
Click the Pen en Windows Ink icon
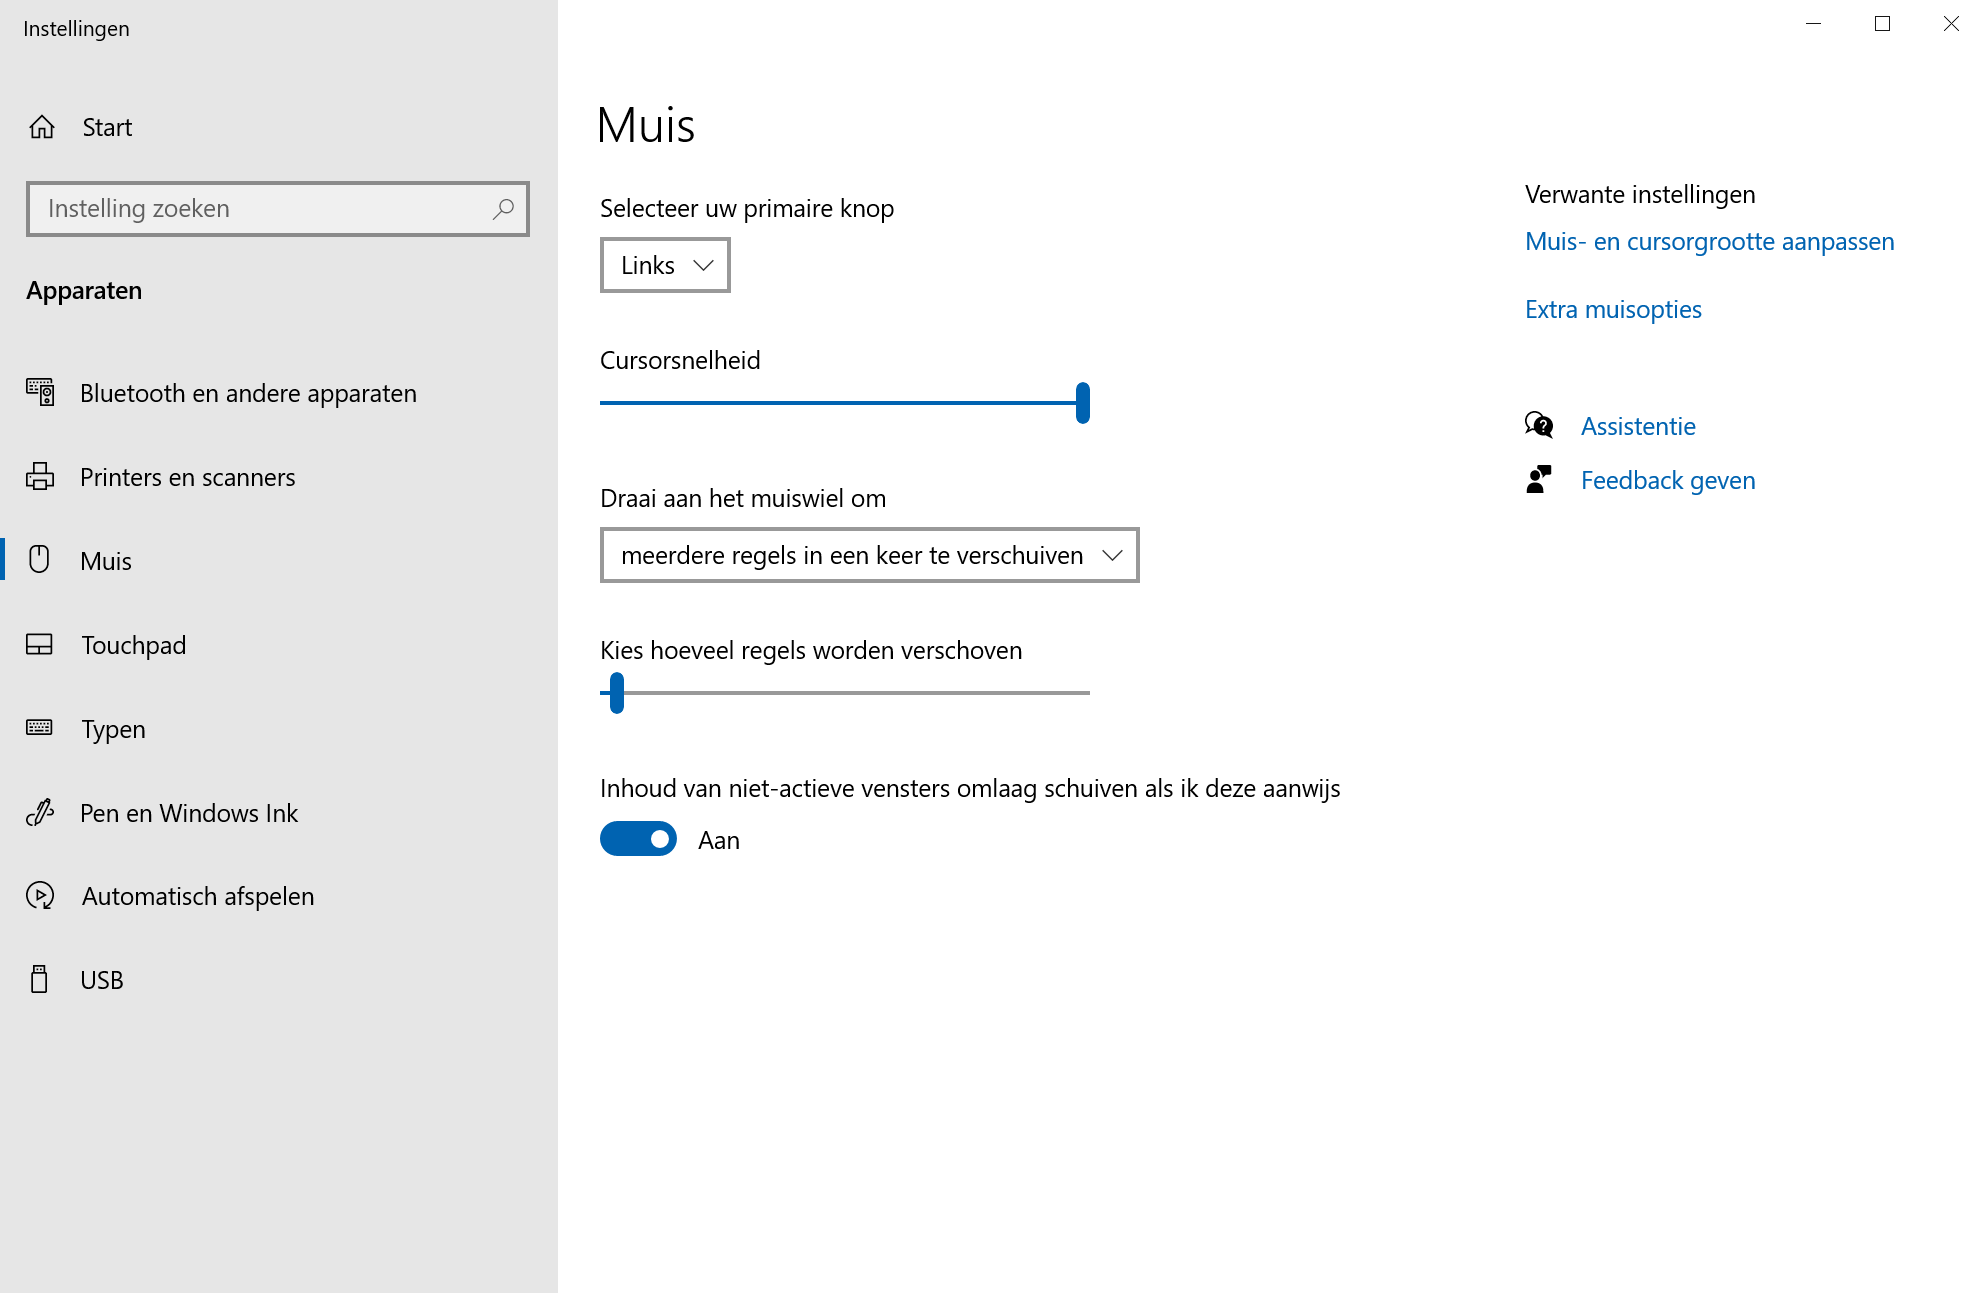coord(40,812)
